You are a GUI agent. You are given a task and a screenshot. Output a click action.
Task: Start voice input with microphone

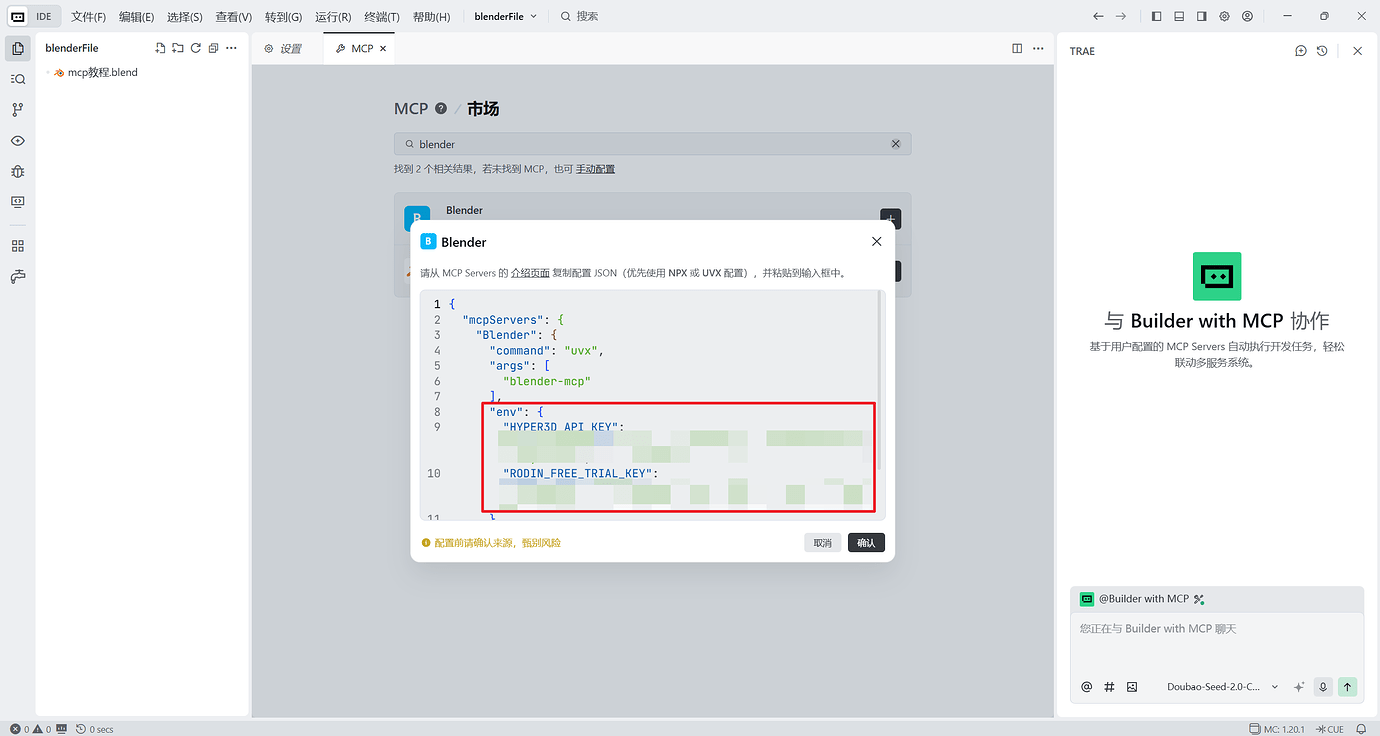[x=1323, y=687]
